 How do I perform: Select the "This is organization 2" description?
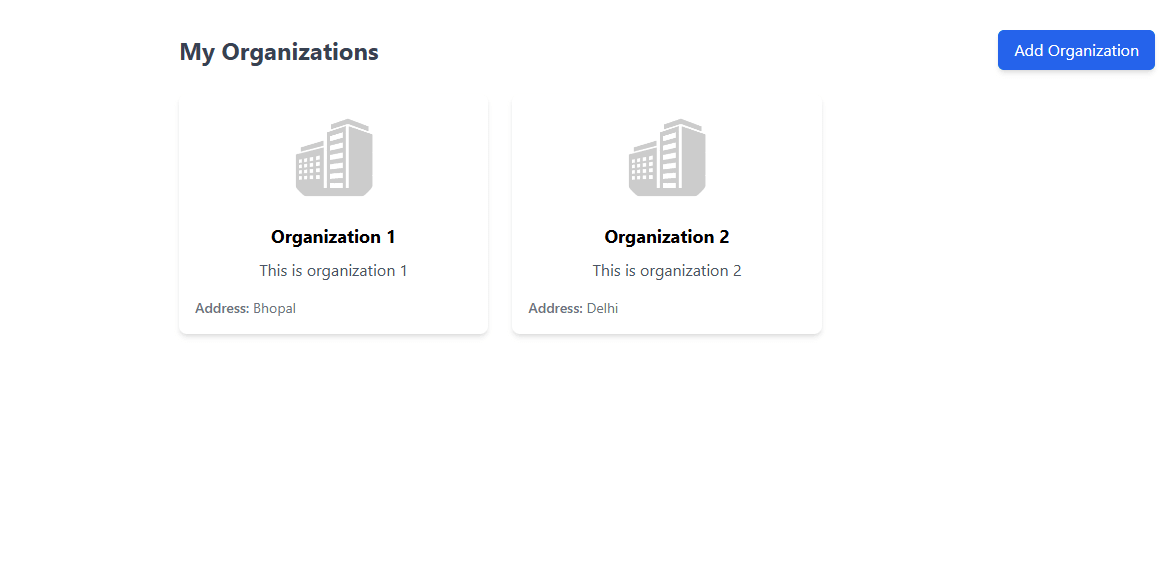pos(667,271)
